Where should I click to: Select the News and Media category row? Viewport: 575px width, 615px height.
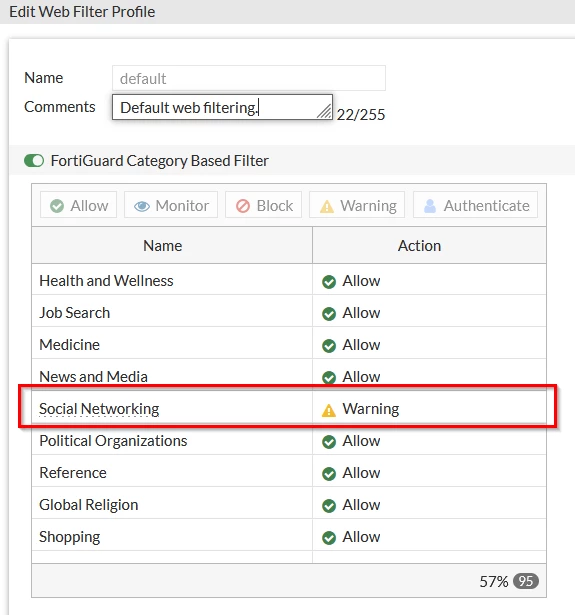(x=289, y=377)
